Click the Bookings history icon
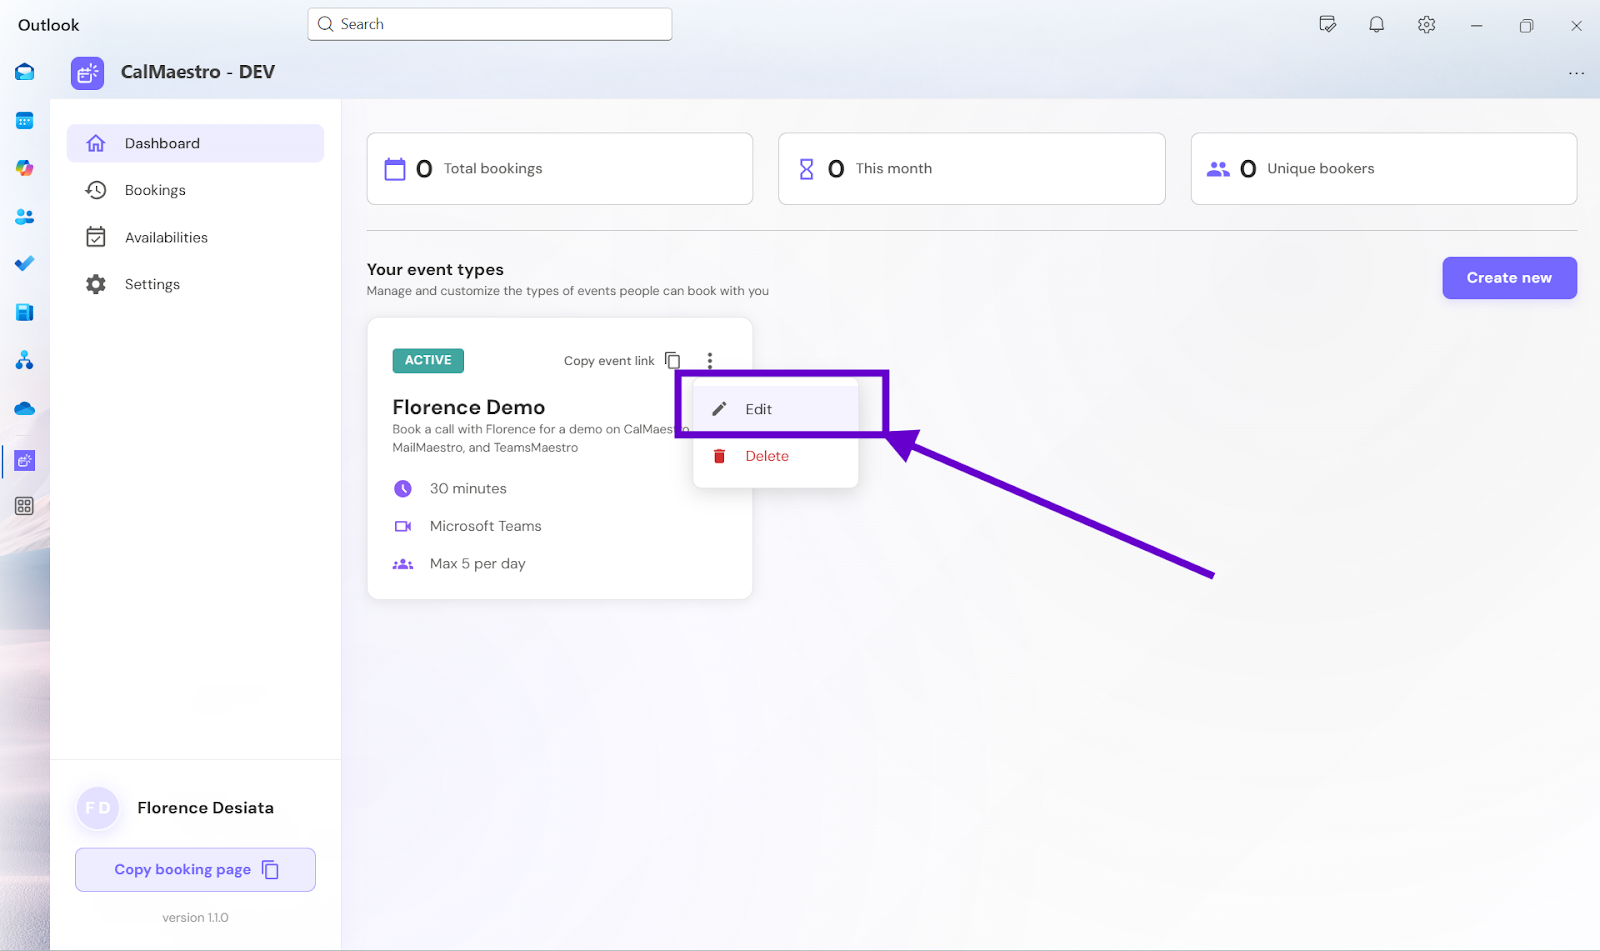Screen dimensions: 1600x951 click(x=96, y=190)
